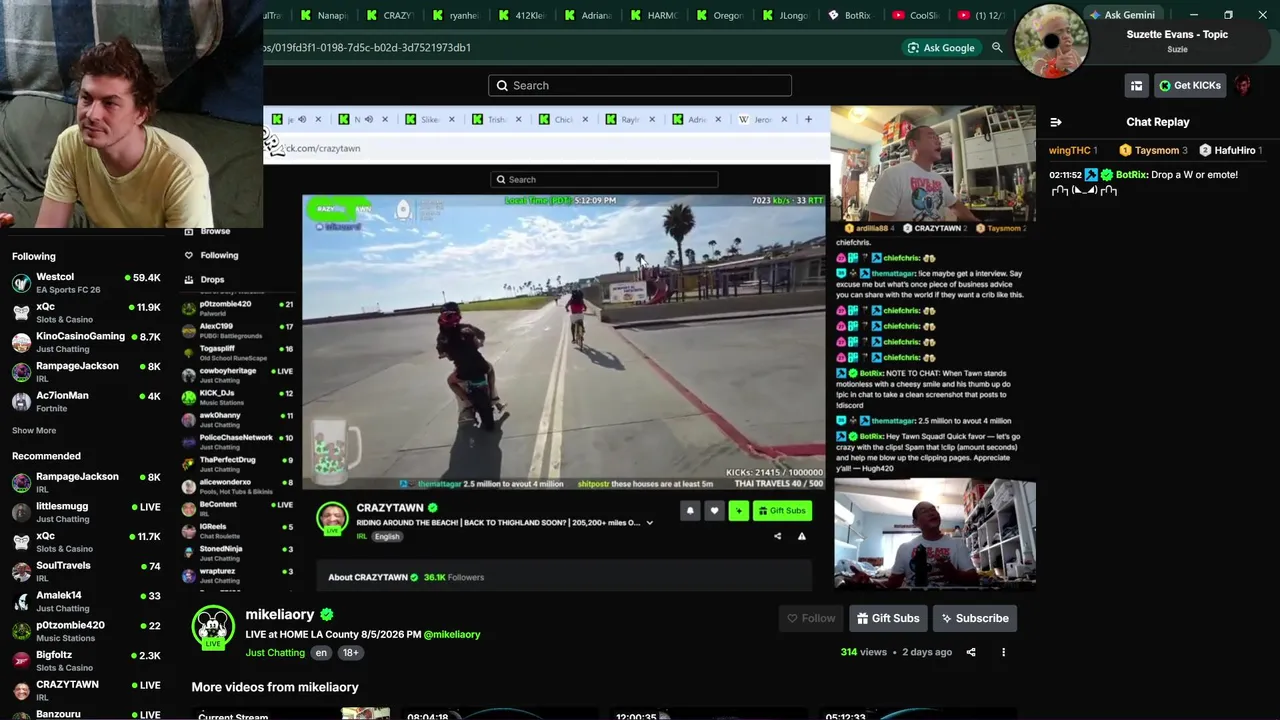Expand the Following list with Show More
Screen dimensions: 1280x720
34,431
